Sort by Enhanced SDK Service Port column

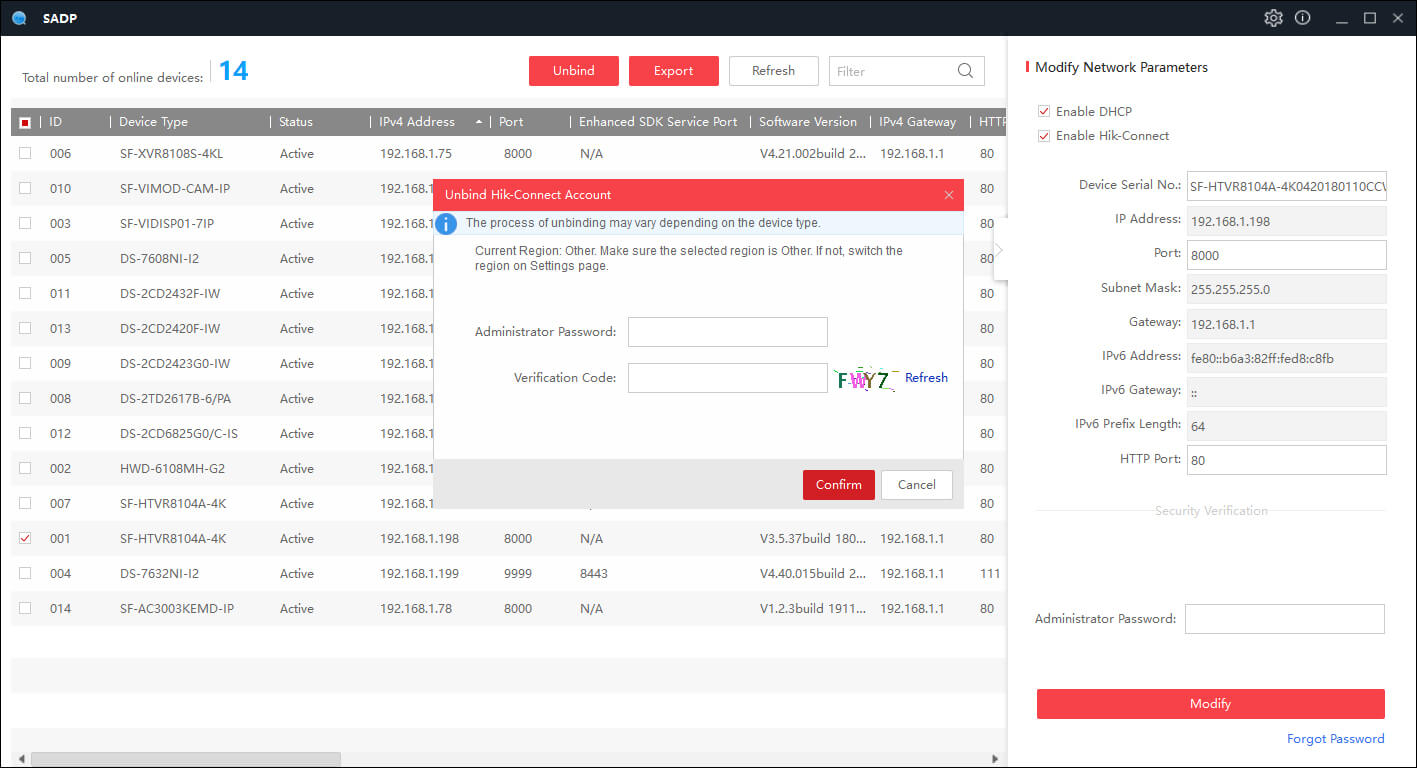659,122
